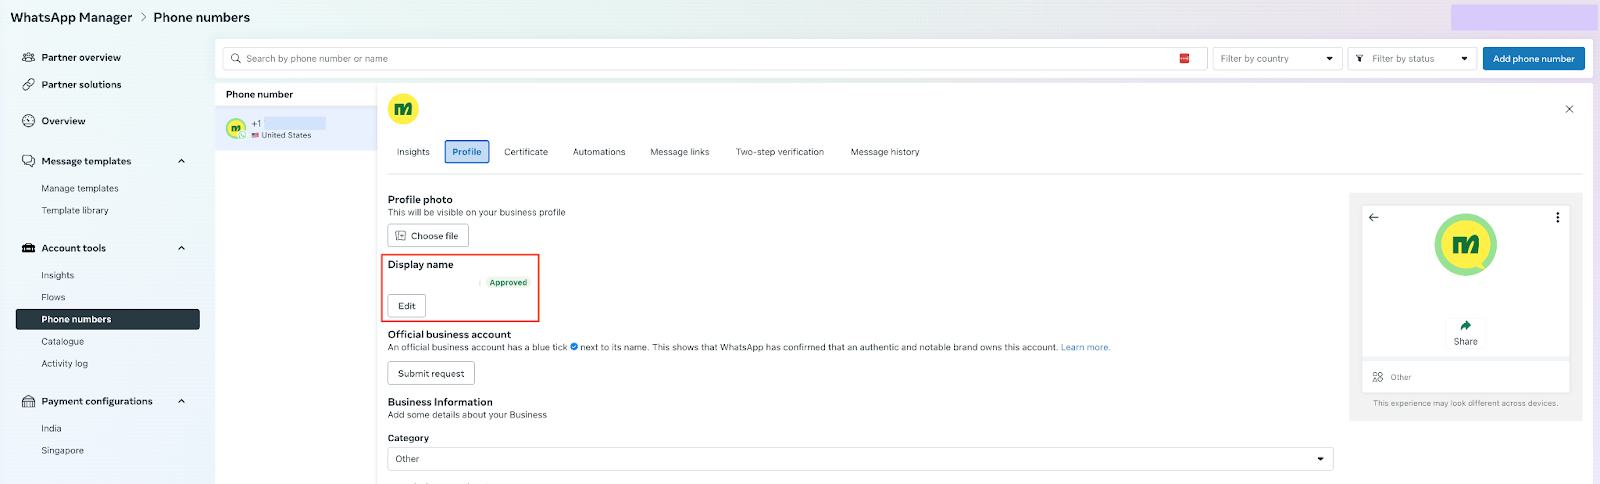Collapse the Message templates section

tap(181, 161)
